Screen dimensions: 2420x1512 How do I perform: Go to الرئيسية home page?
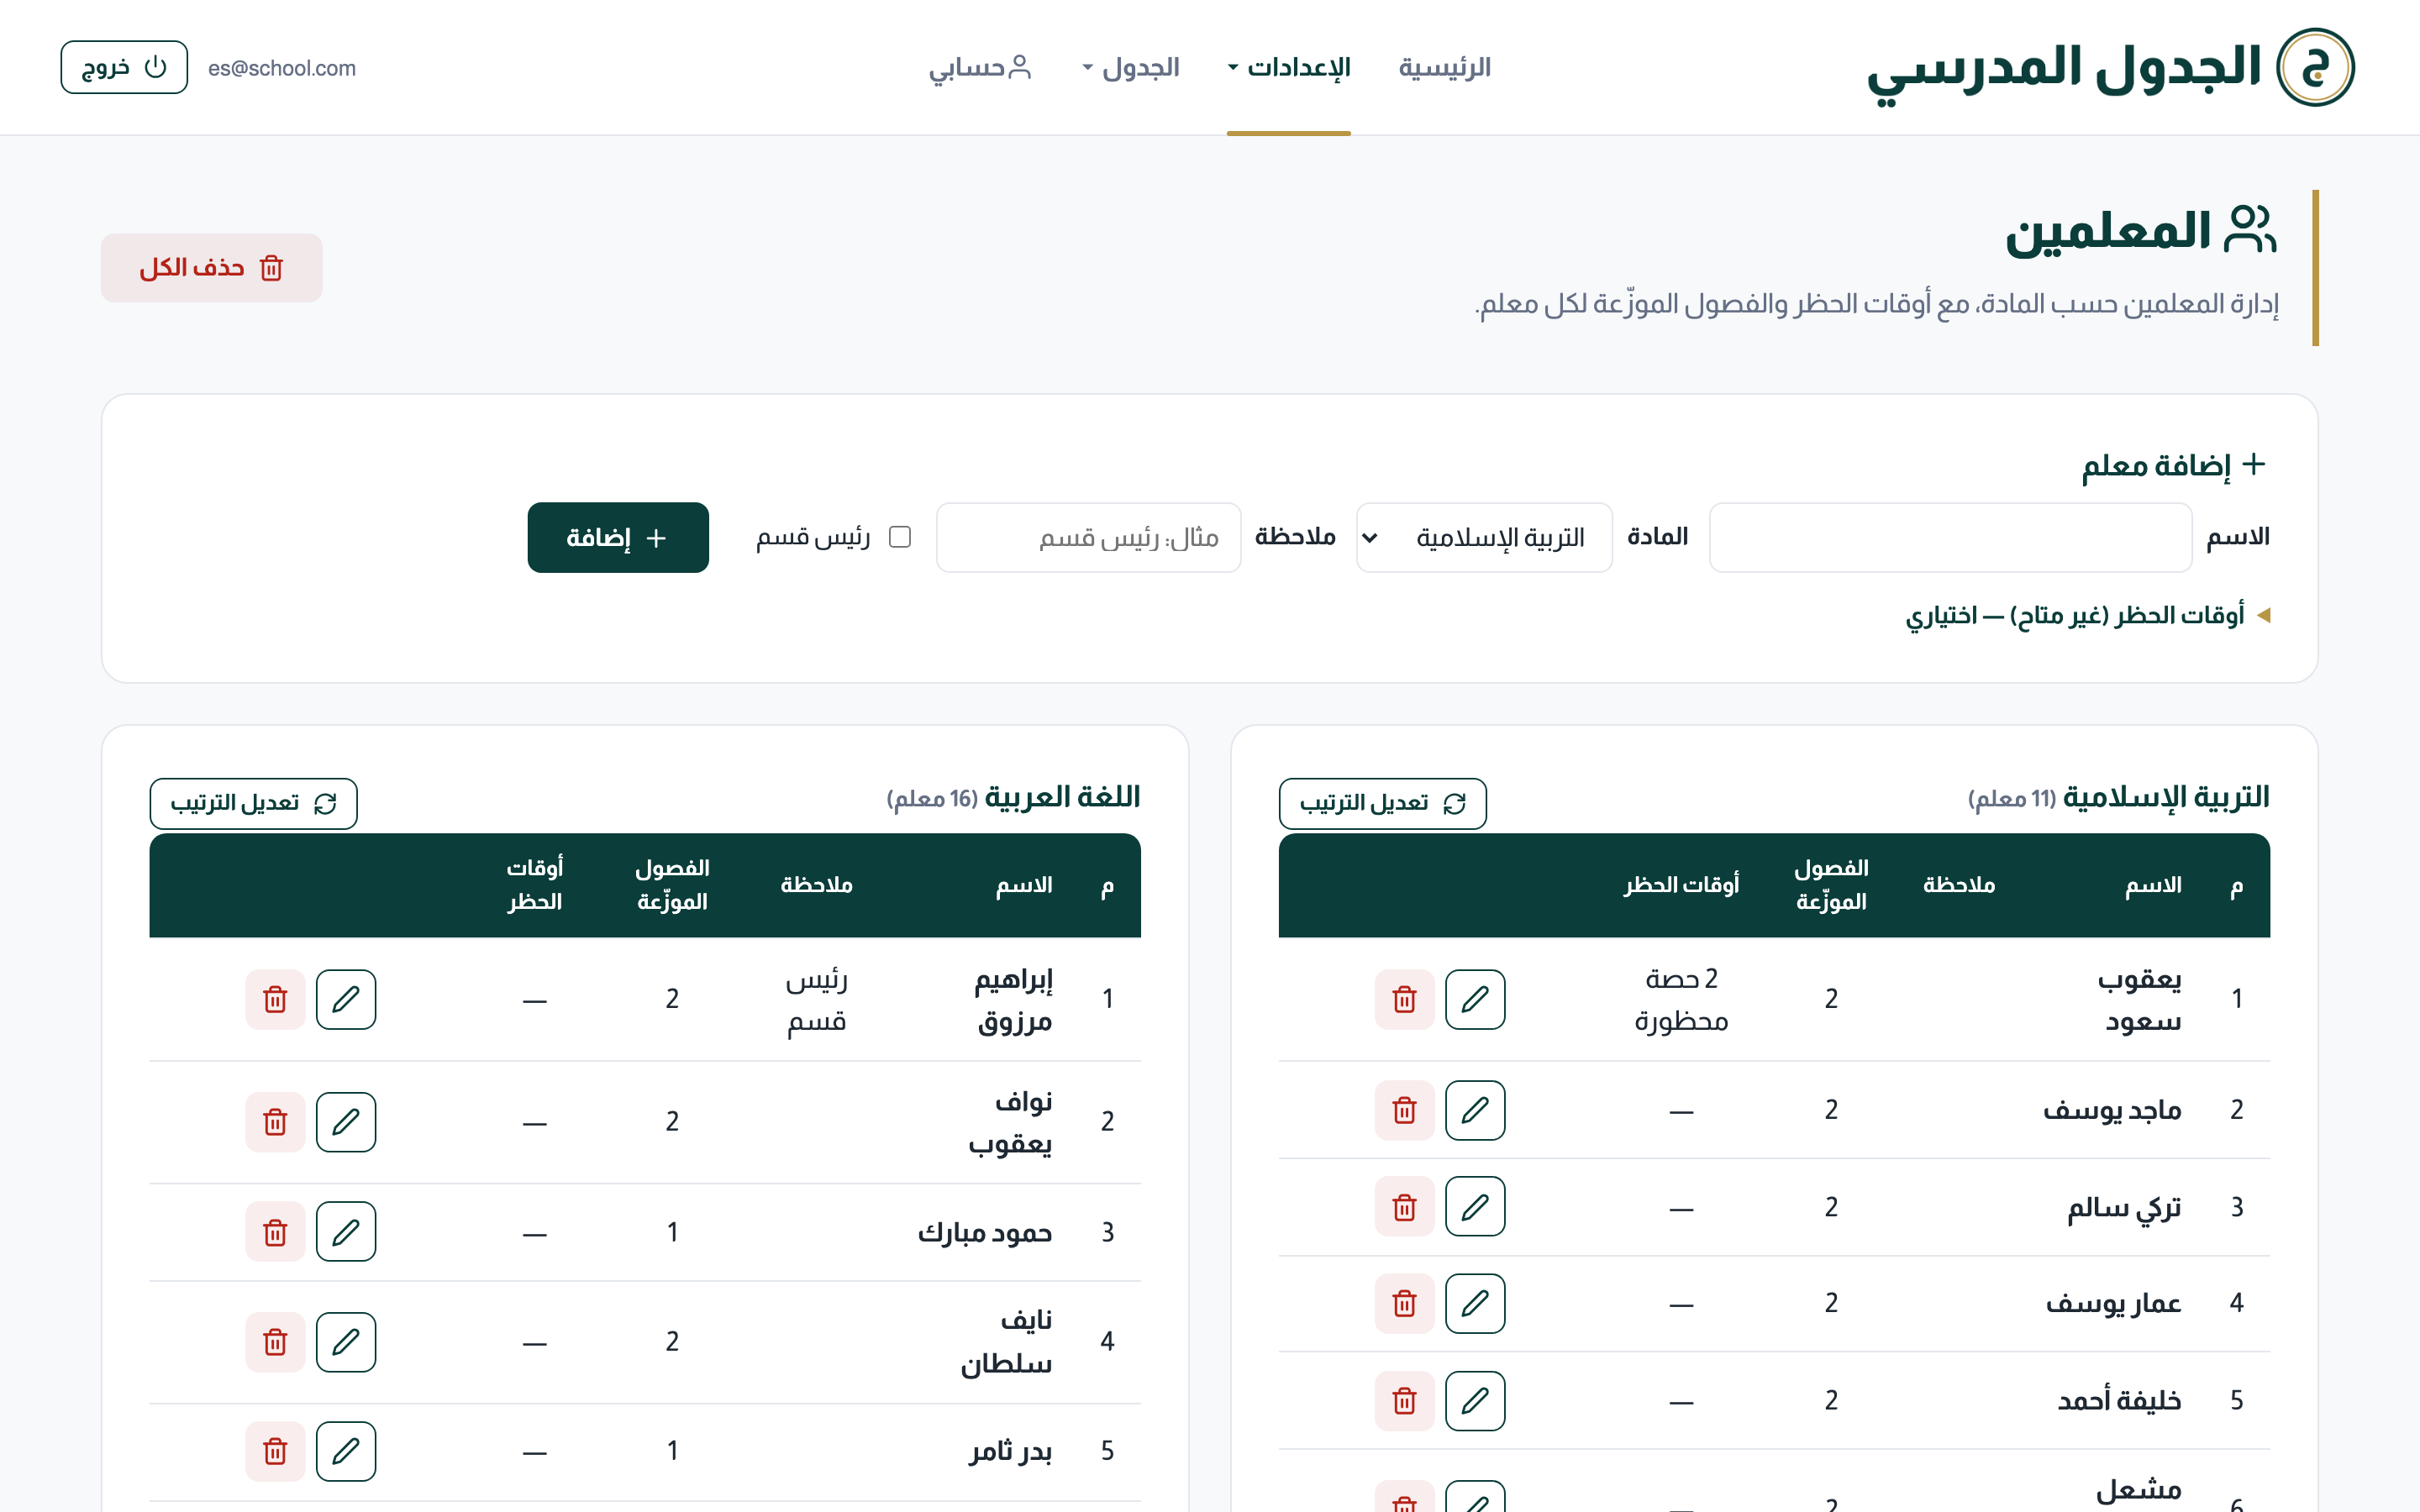[x=1444, y=67]
